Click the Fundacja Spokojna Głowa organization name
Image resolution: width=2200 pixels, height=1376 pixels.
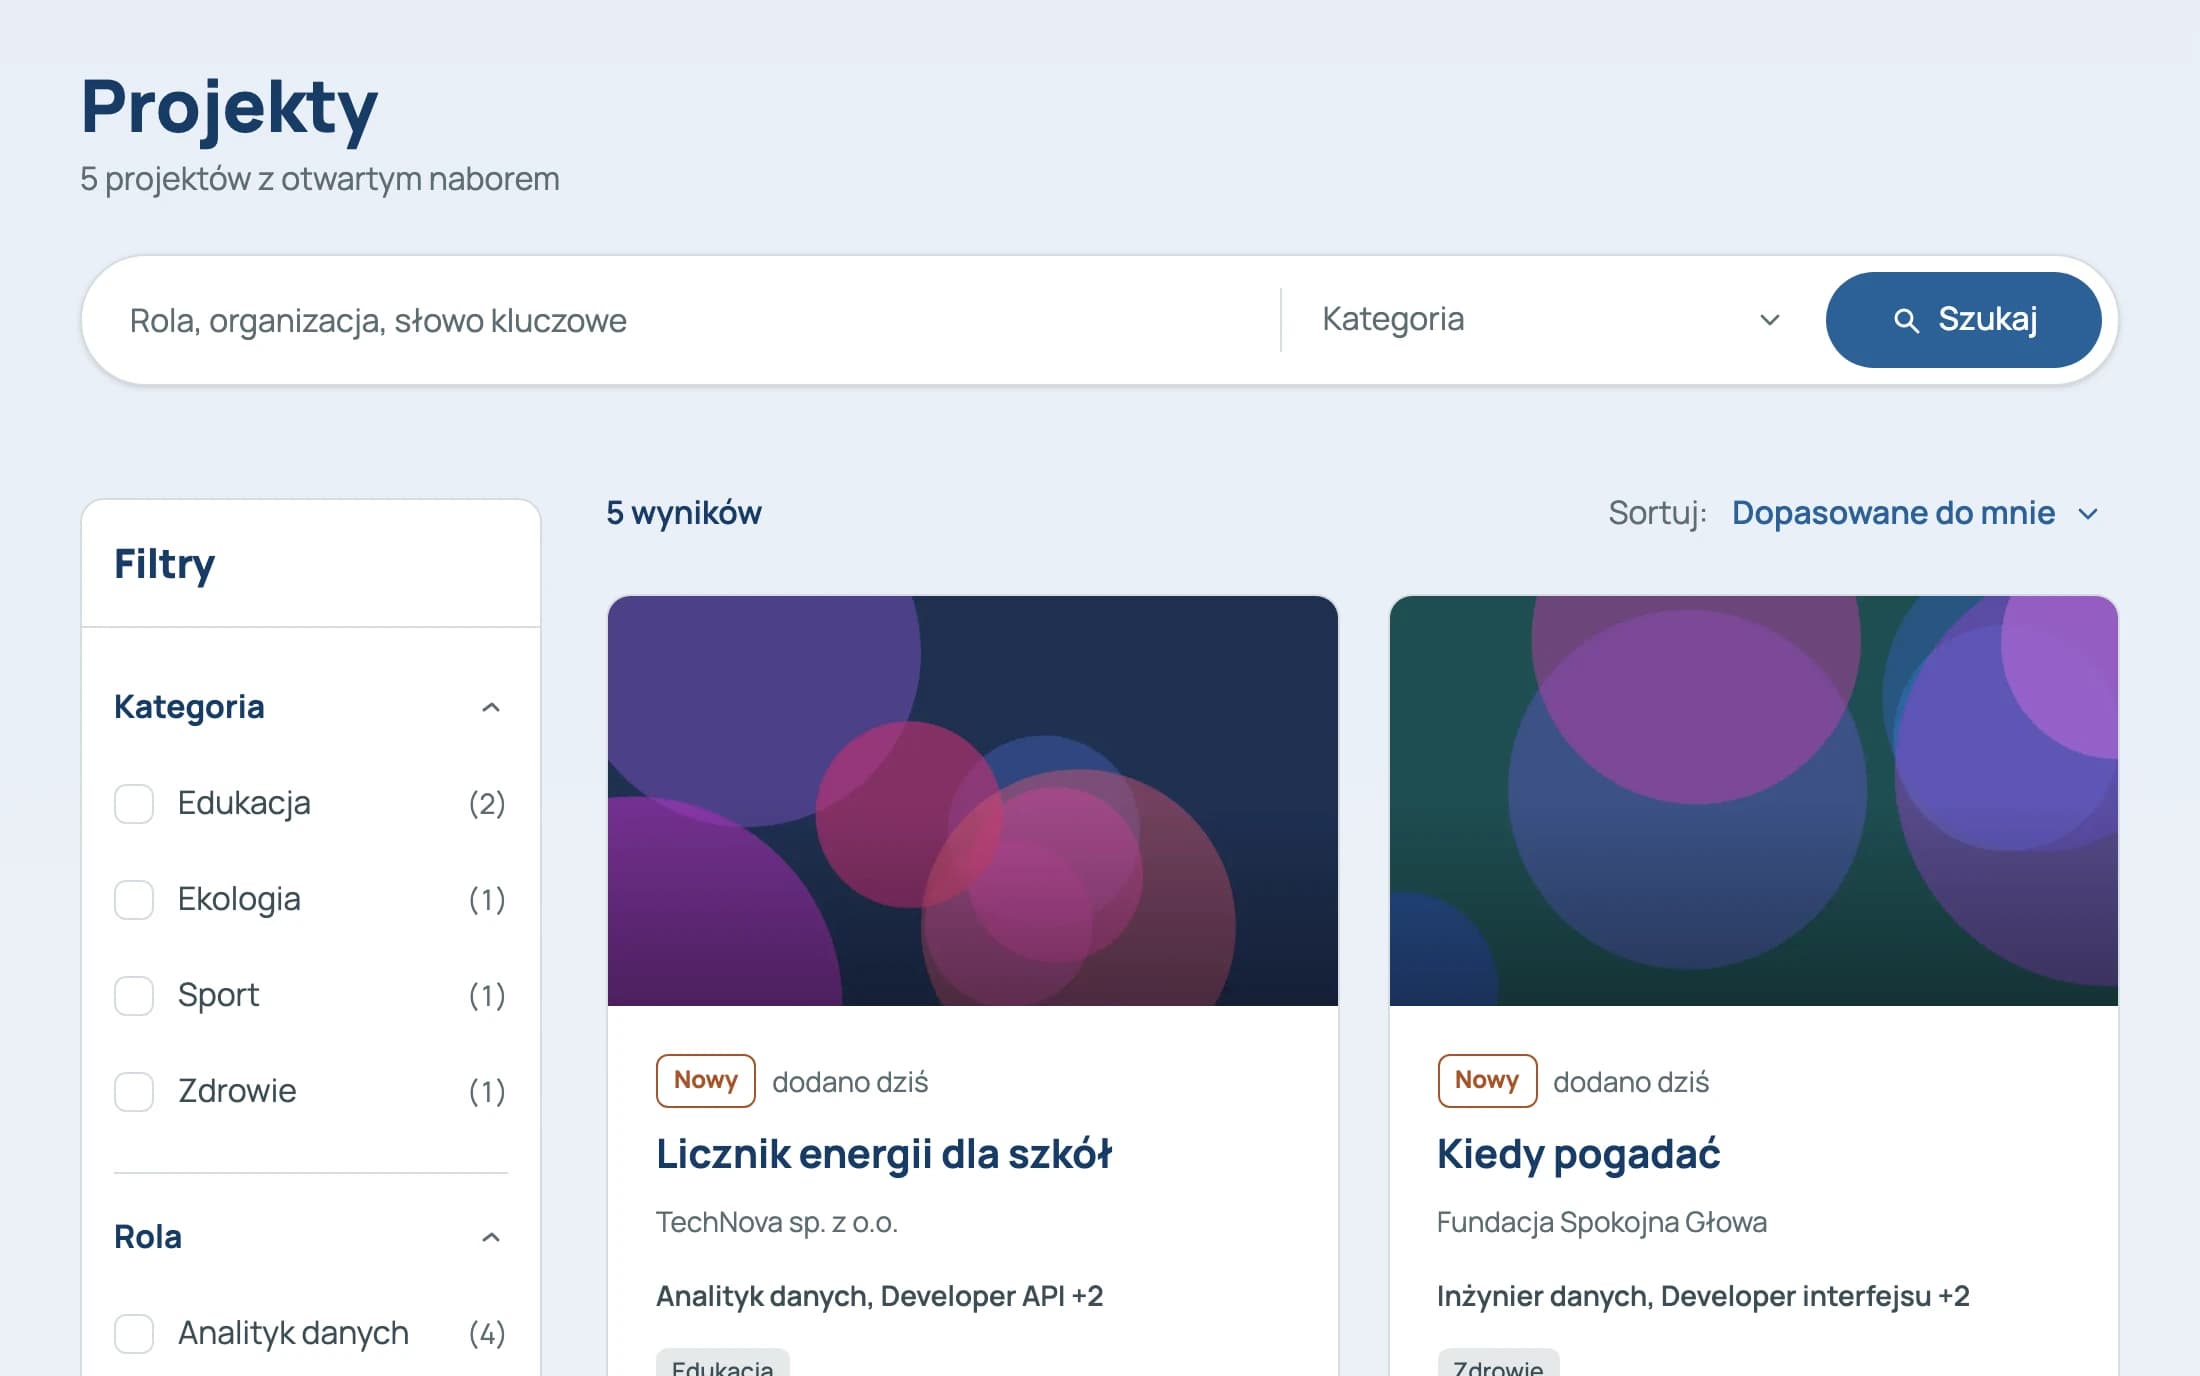[x=1602, y=1222]
